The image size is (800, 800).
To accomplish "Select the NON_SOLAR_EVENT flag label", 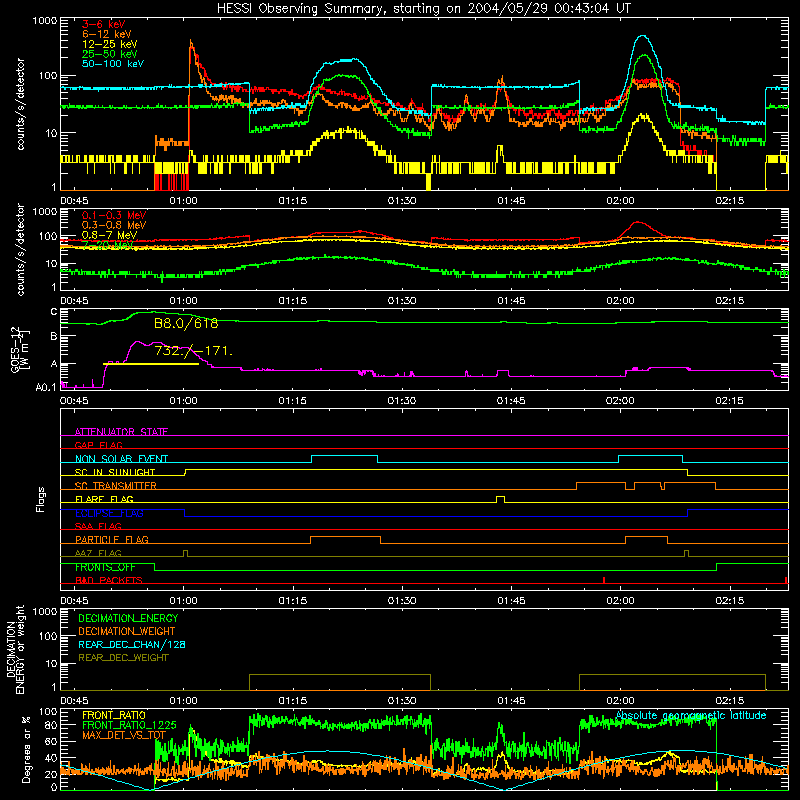I will coord(121,459).
